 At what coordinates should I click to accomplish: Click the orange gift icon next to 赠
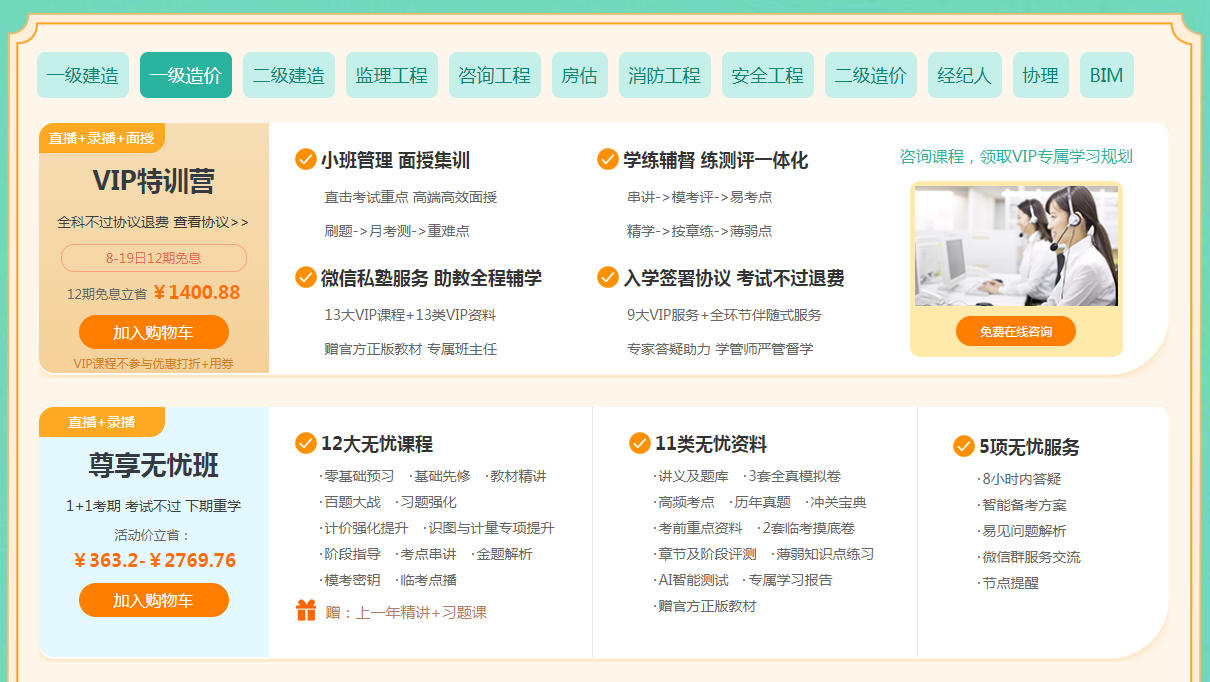(306, 611)
